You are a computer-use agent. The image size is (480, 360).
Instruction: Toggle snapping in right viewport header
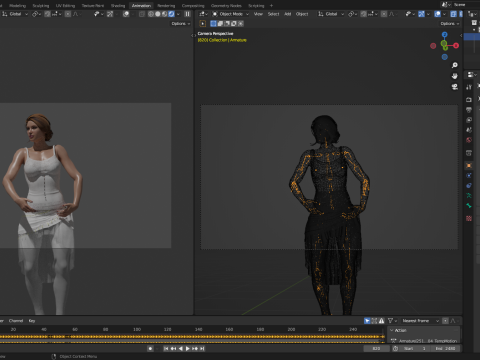pos(363,14)
